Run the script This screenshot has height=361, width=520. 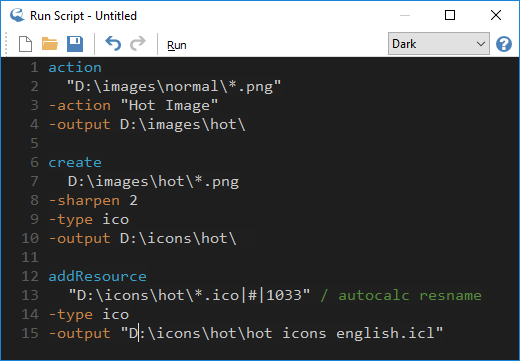click(177, 45)
